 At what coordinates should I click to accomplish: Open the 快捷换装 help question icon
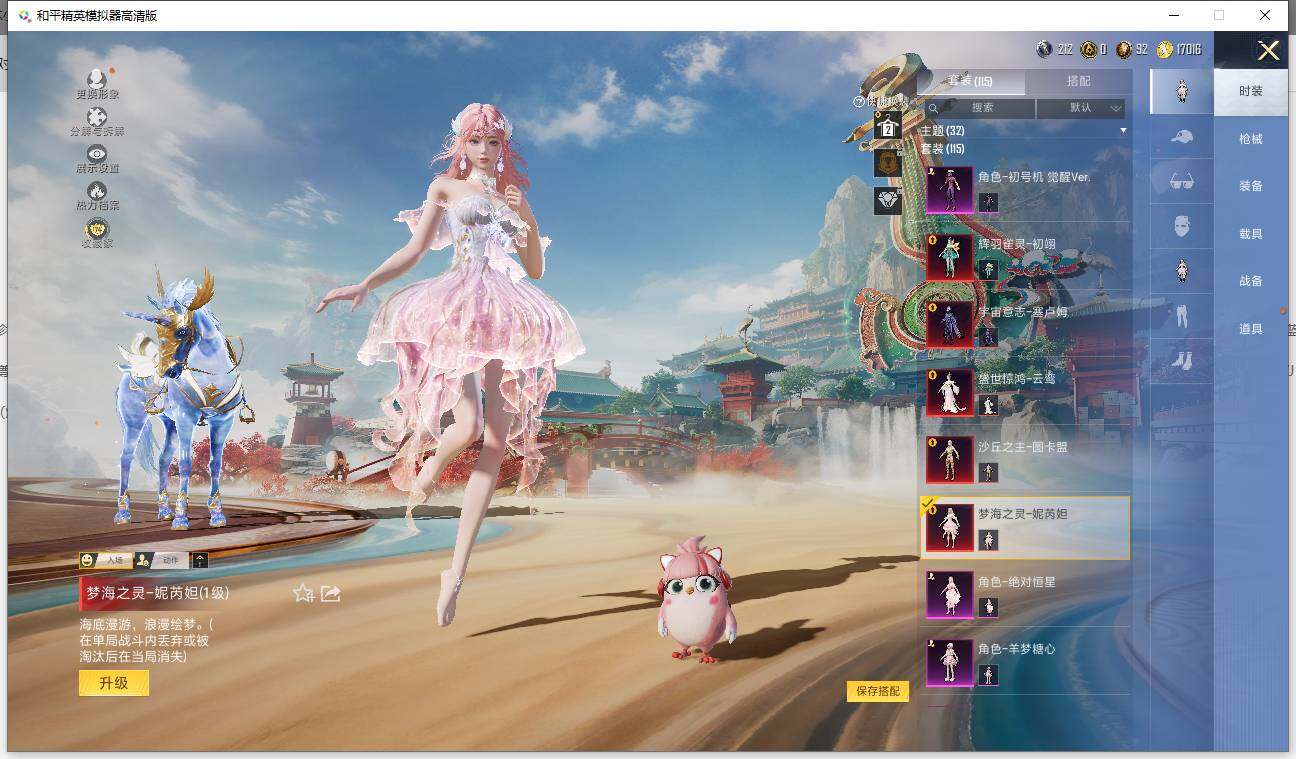(x=858, y=102)
